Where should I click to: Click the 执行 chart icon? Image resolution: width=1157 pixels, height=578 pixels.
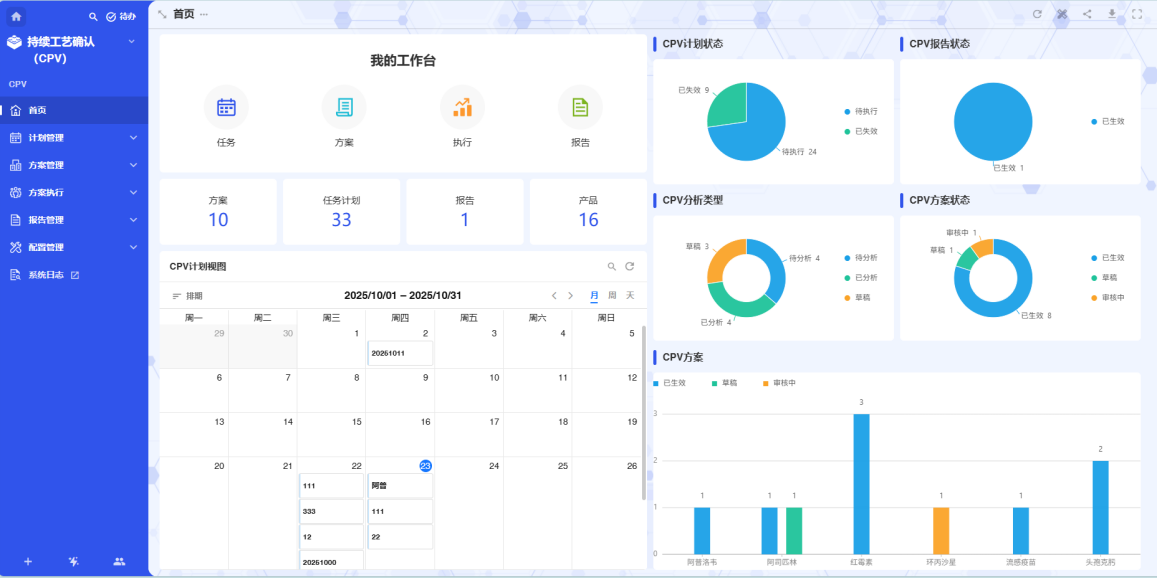point(462,107)
